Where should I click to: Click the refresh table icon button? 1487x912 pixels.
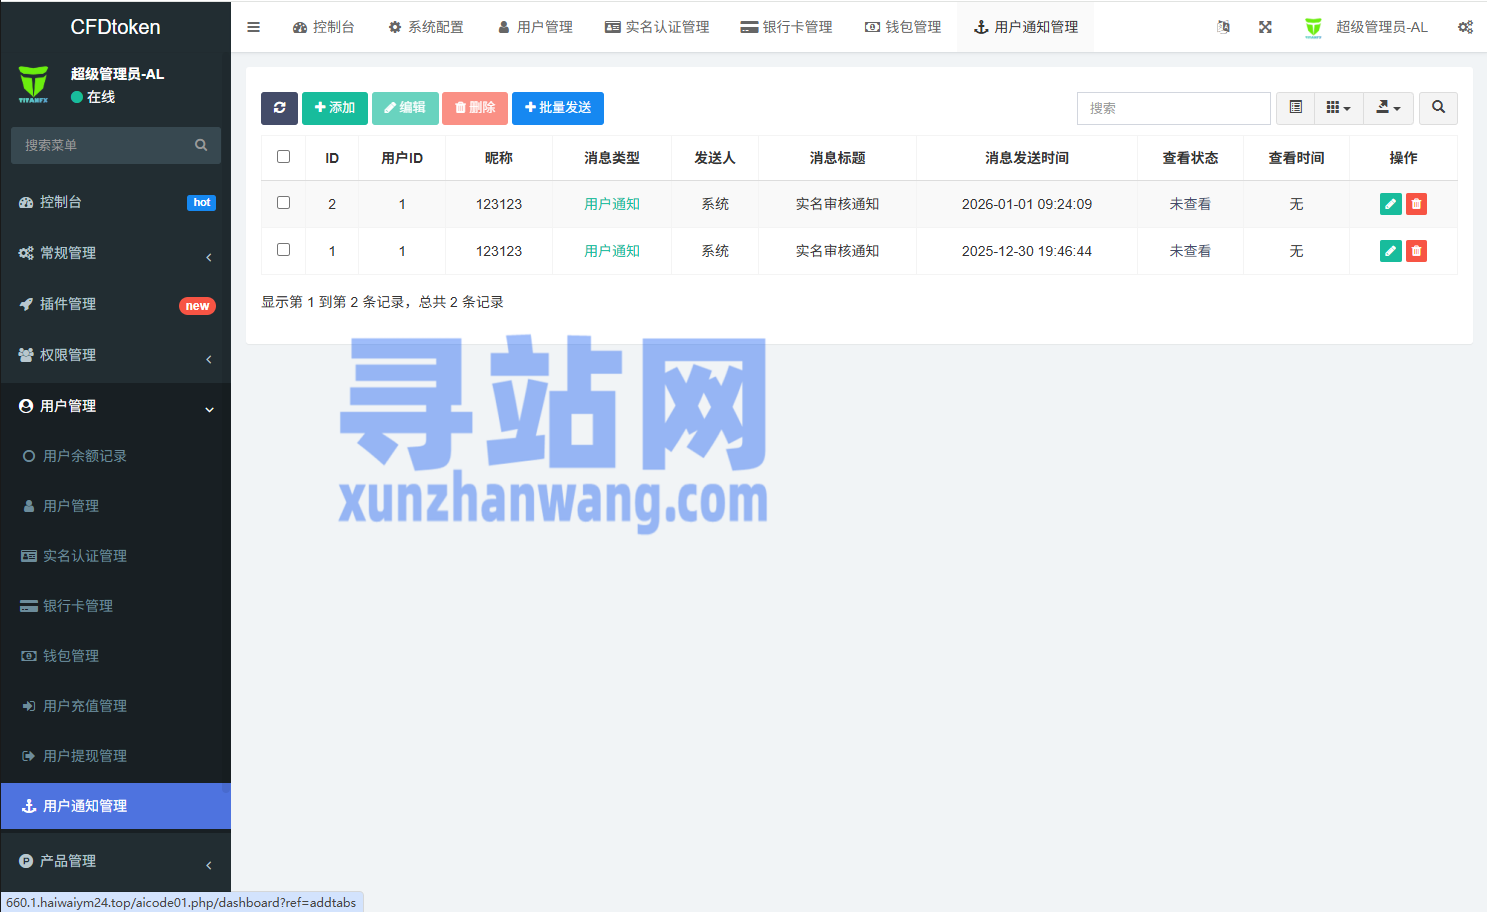[x=279, y=108]
